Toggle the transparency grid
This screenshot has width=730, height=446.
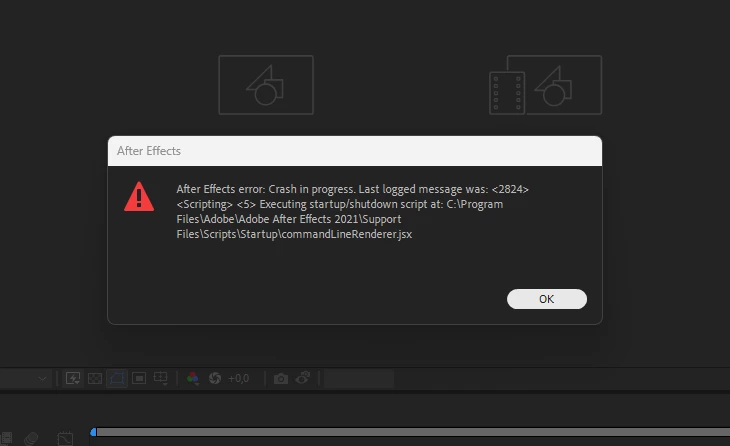[95, 378]
